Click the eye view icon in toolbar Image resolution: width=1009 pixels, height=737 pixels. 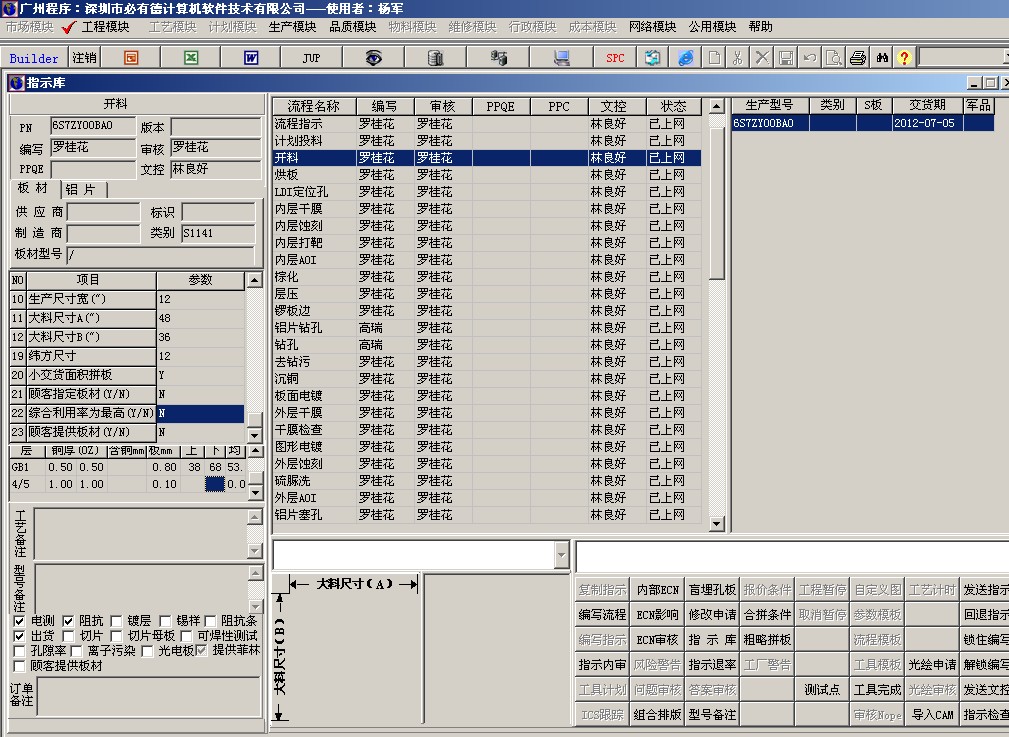click(373, 58)
